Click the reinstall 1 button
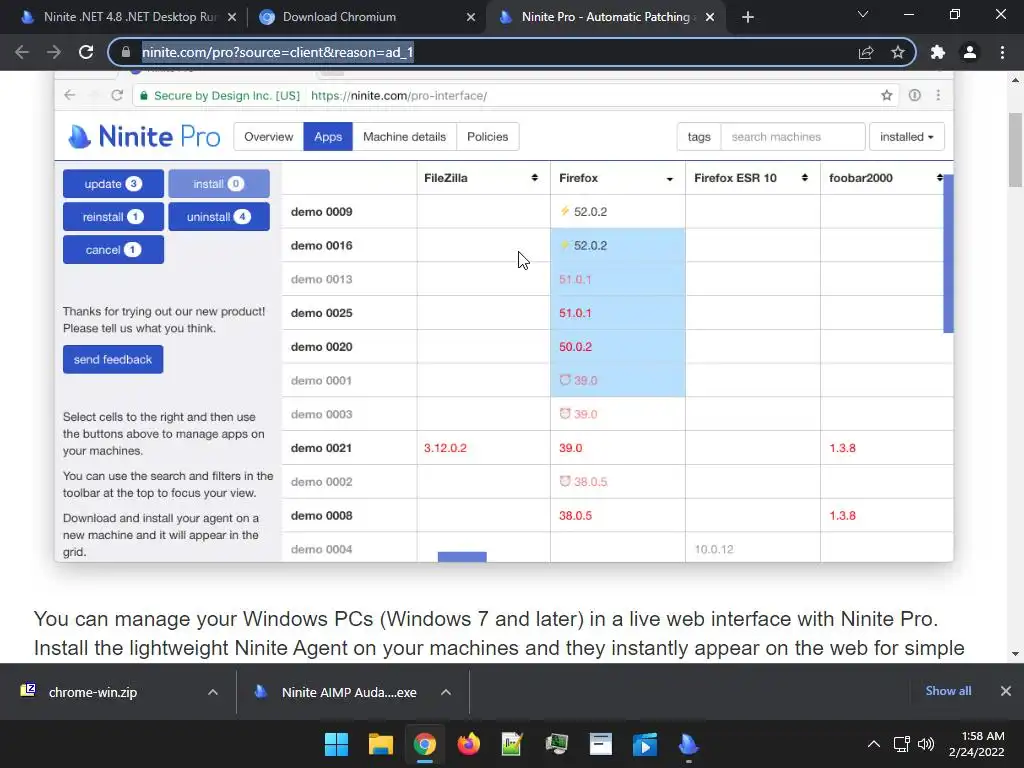This screenshot has width=1024, height=768. [113, 217]
